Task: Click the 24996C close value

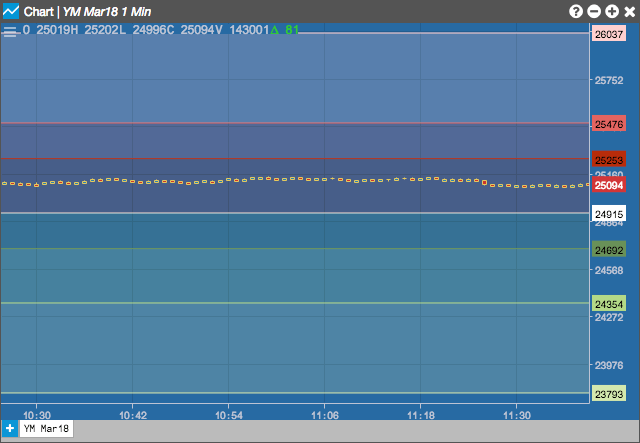Action: pos(153,30)
